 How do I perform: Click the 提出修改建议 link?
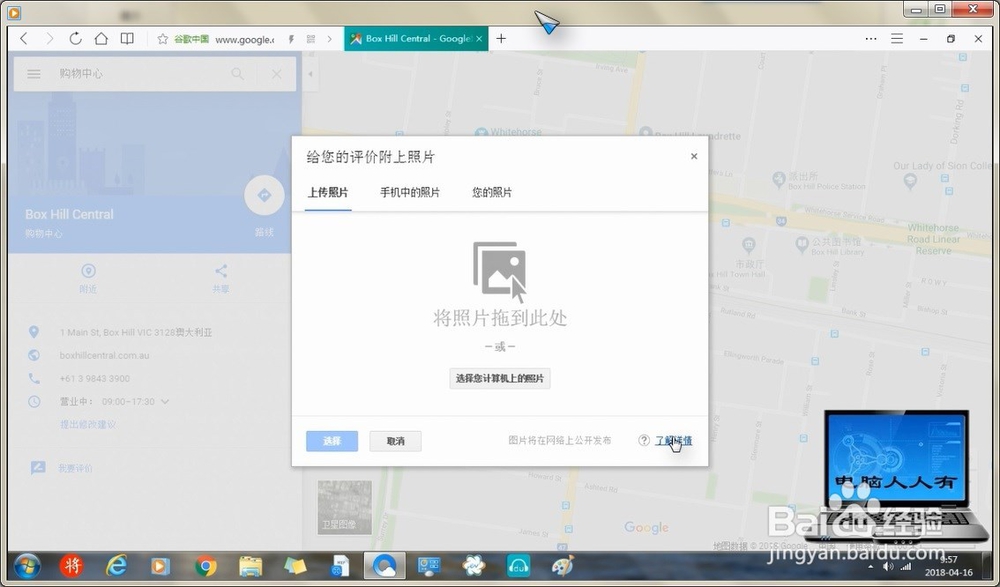tap(88, 424)
